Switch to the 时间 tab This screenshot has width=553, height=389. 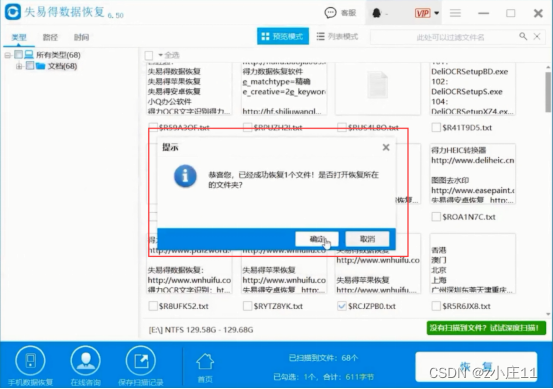[x=81, y=37]
